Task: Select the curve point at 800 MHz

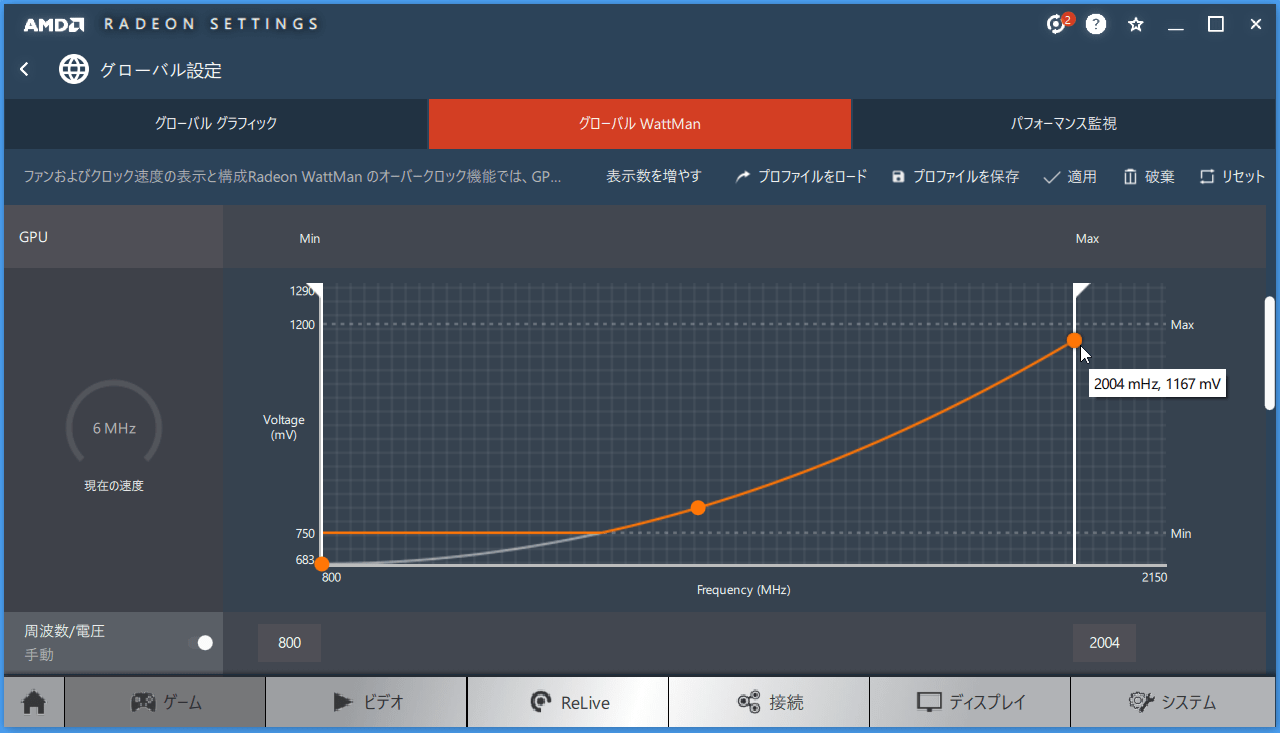Action: [x=322, y=564]
